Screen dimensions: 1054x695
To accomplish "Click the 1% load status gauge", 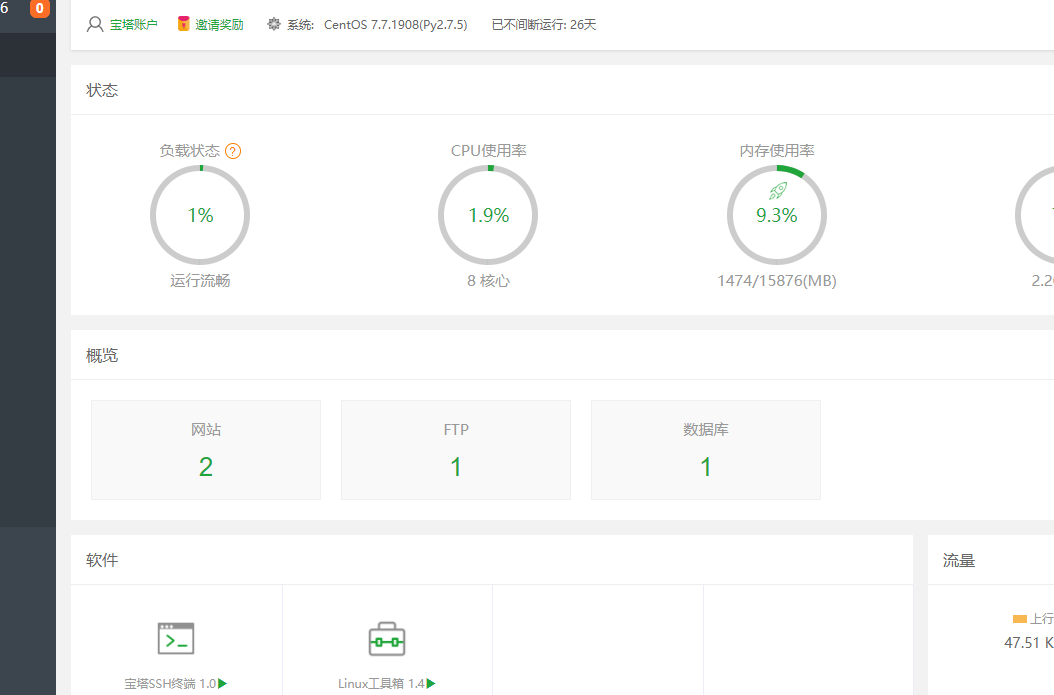I will coord(200,215).
